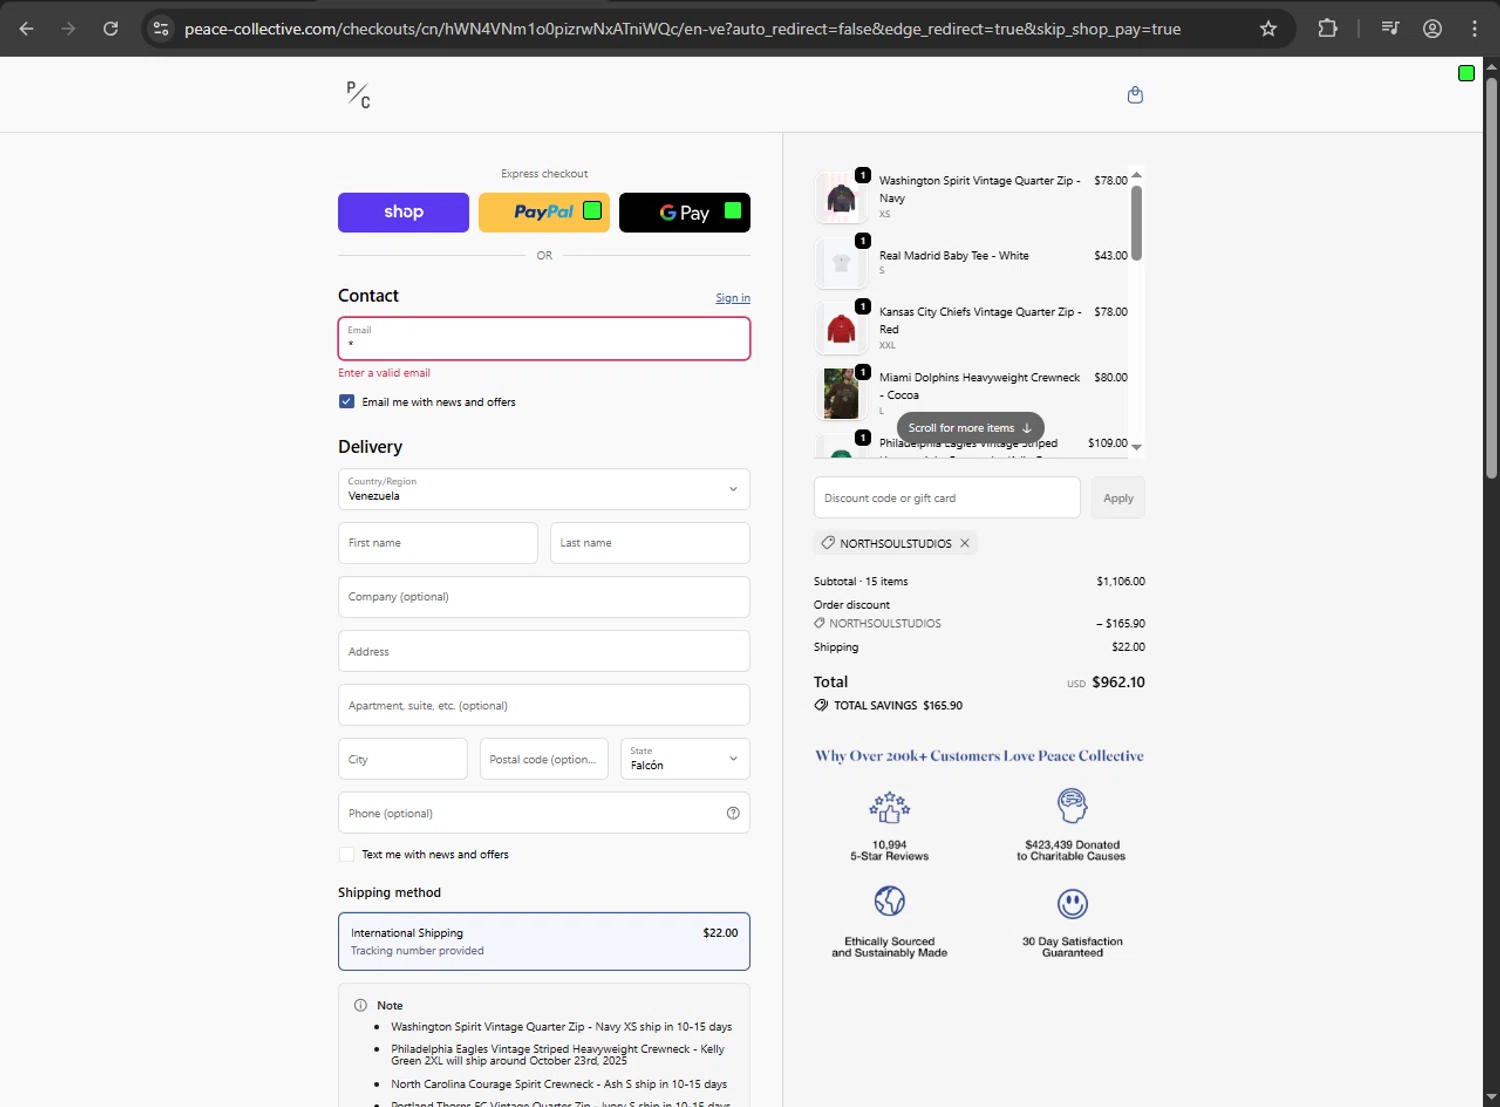This screenshot has width=1500, height=1107.
Task: Go back using browser back arrow
Action: [x=27, y=29]
